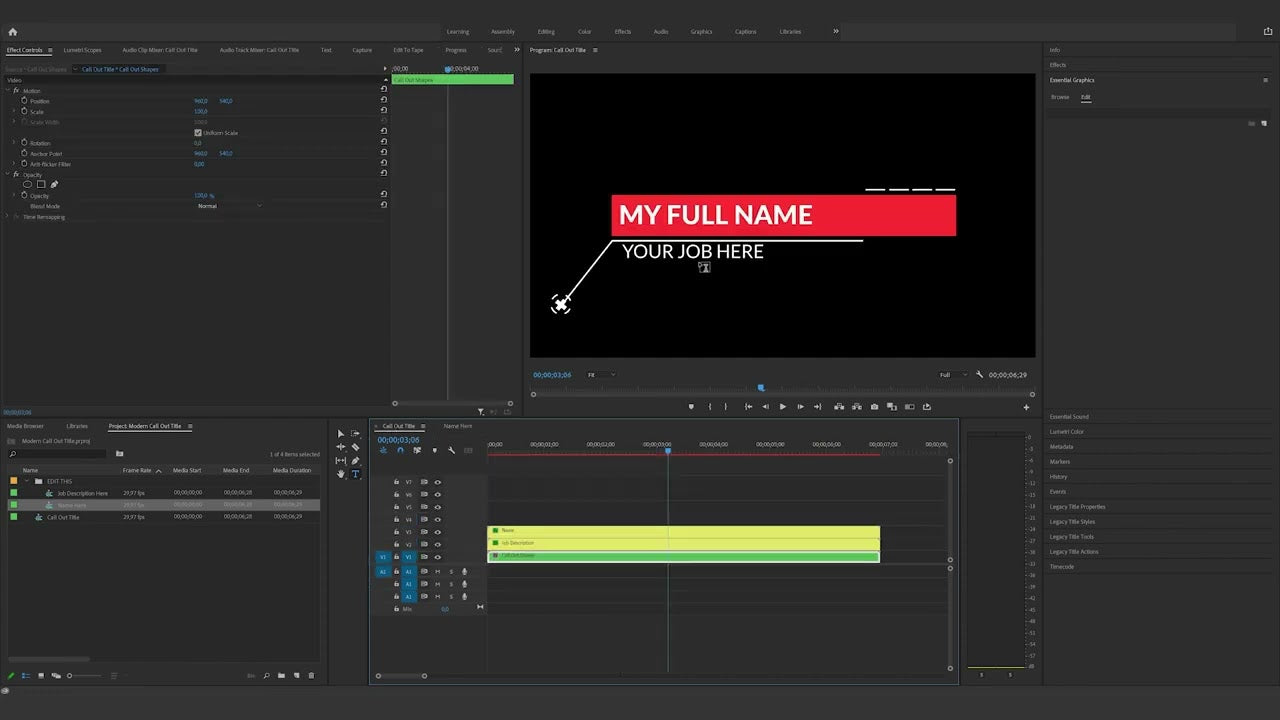Hide the V7 track with its eye toggle
This screenshot has width=1280, height=720.
(x=438, y=482)
